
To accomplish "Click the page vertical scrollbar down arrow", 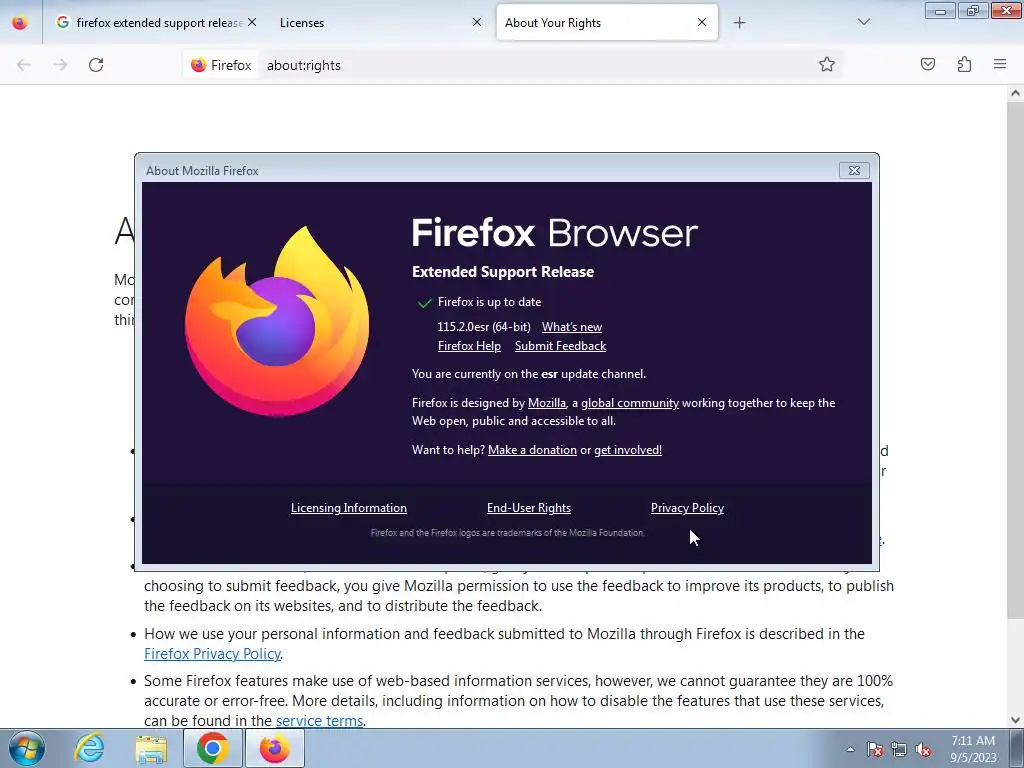I will coord(1015,720).
